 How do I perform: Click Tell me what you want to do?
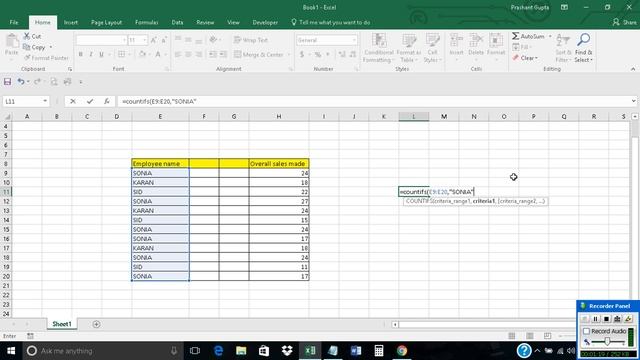(331, 22)
